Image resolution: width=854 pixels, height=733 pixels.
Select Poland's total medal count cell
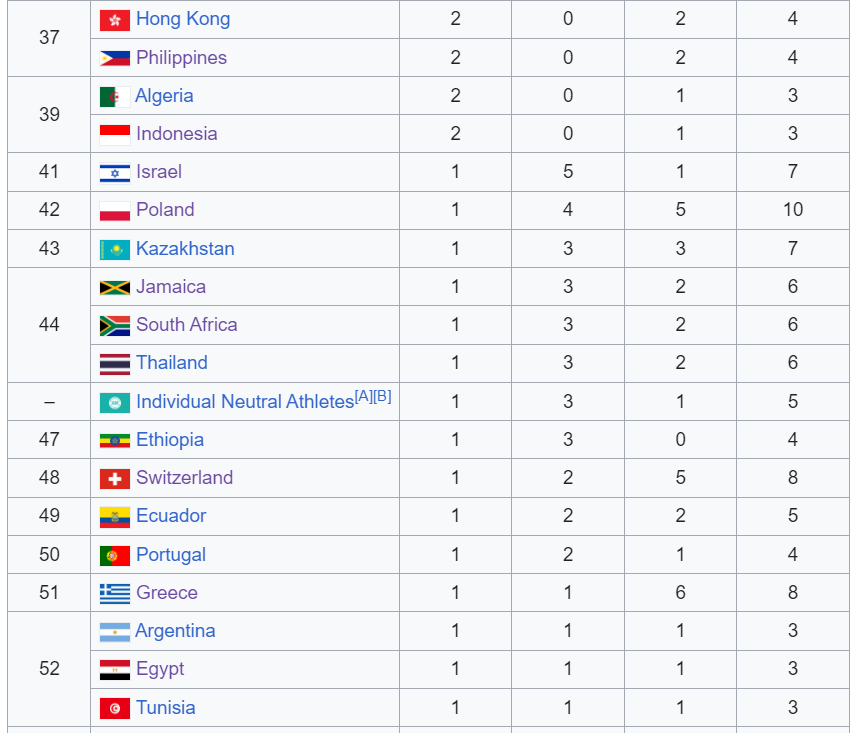pos(793,210)
